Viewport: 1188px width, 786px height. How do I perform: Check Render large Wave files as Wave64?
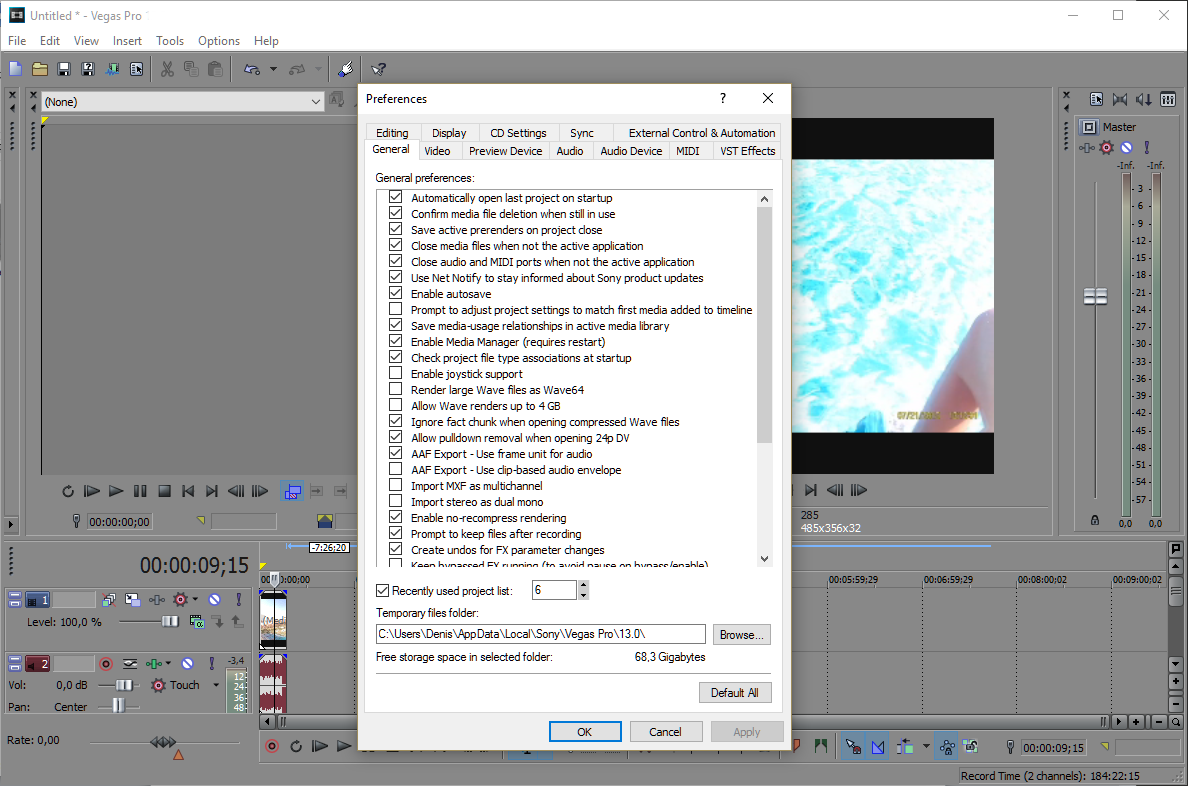pos(395,390)
